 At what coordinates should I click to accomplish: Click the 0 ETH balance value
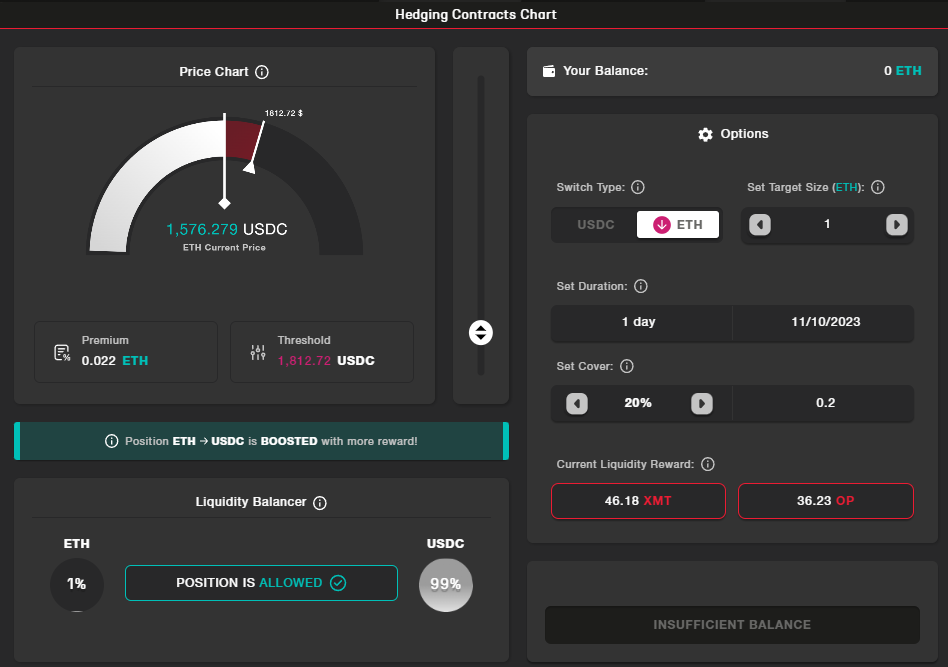[902, 71]
